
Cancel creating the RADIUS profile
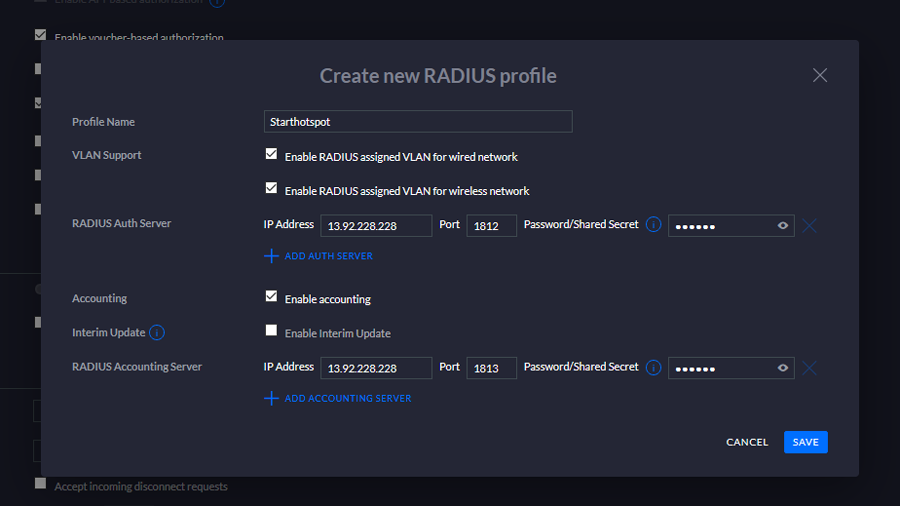pyautogui.click(x=747, y=442)
